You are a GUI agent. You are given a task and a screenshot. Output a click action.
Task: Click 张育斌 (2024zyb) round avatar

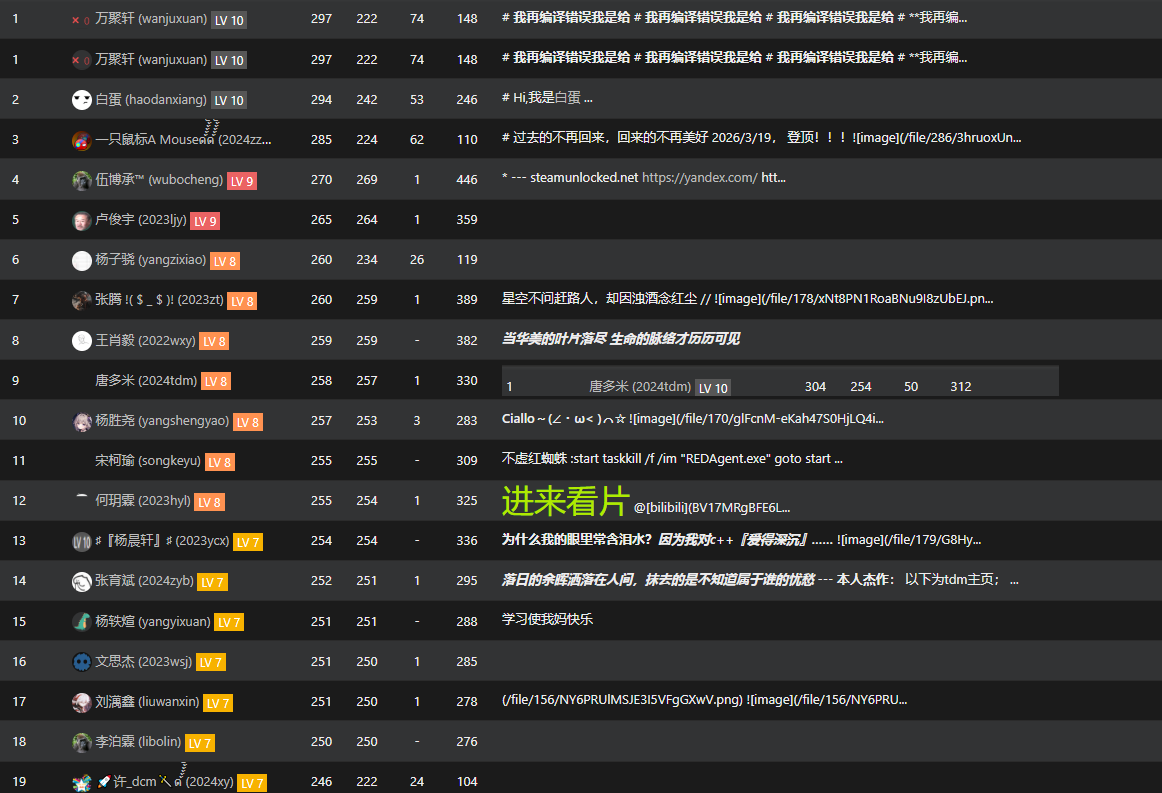(x=82, y=582)
